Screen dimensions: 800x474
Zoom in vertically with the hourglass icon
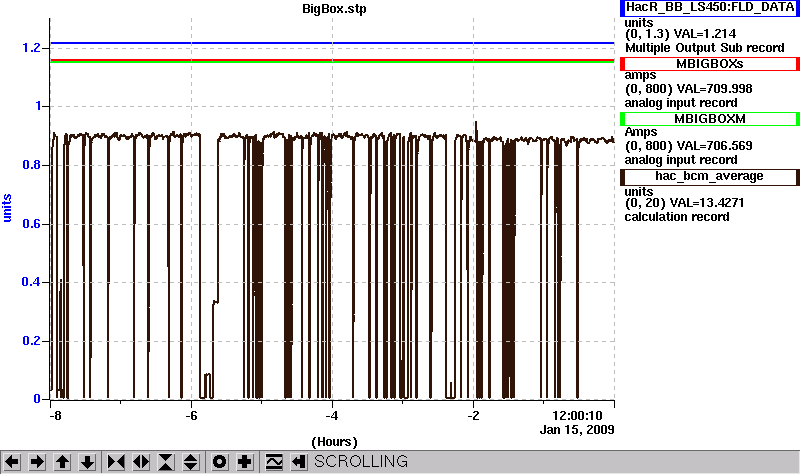pyautogui.click(x=166, y=462)
